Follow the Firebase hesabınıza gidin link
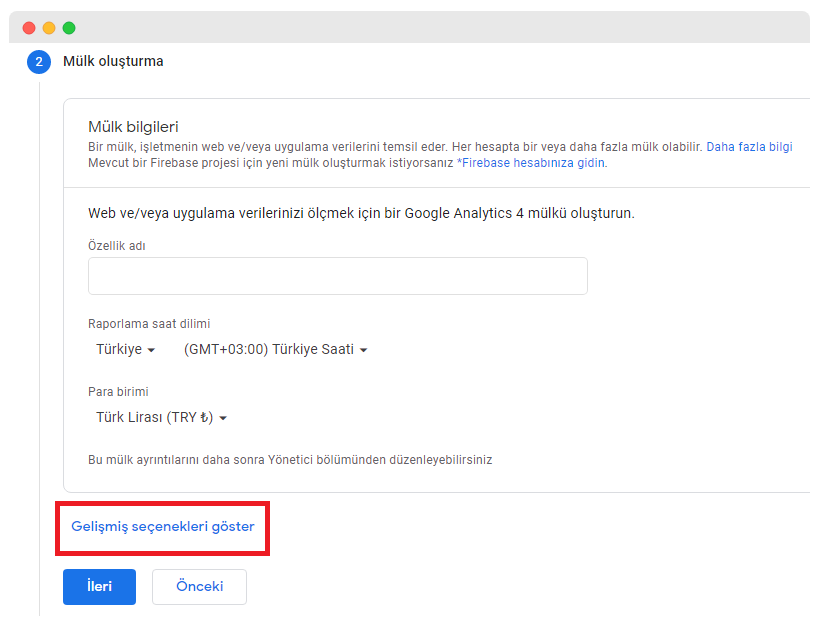 [x=531, y=162]
